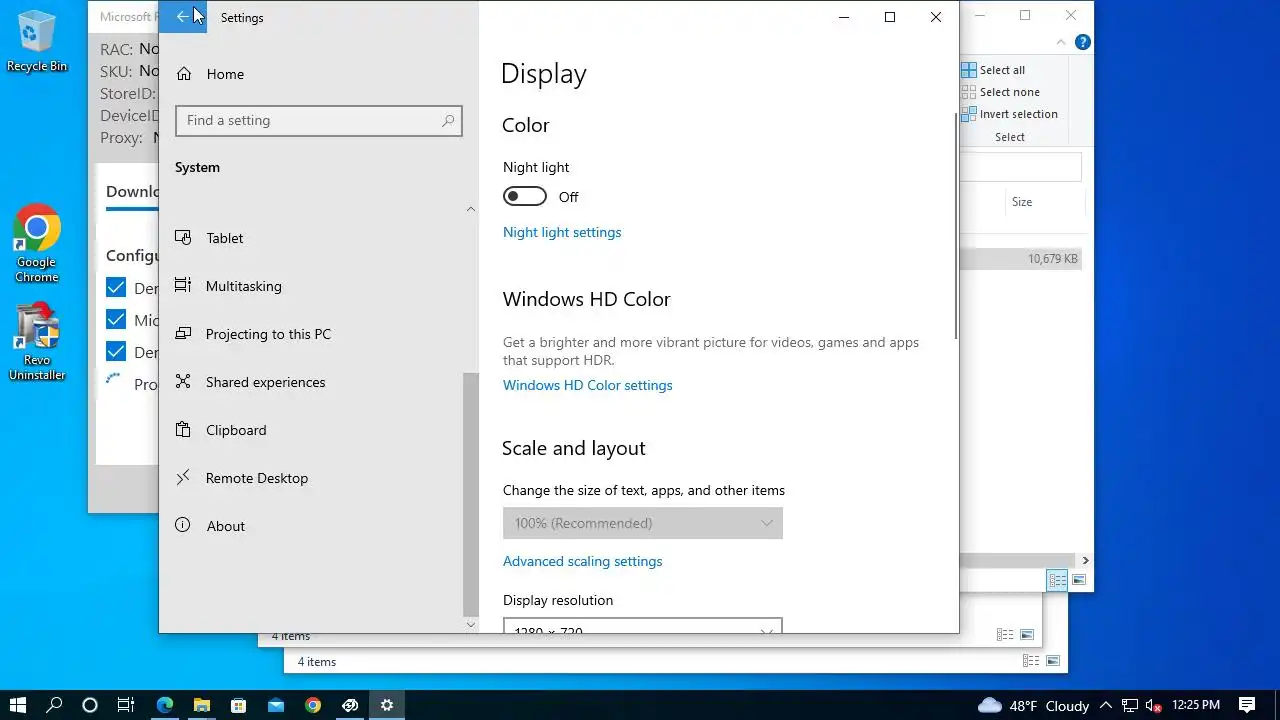Open weather widget showing 48°F Cloudy
Viewport: 1280px width, 720px height.
(x=1033, y=705)
